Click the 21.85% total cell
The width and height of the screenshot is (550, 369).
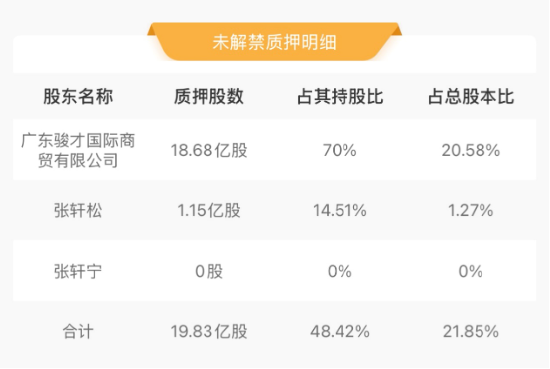pos(471,331)
